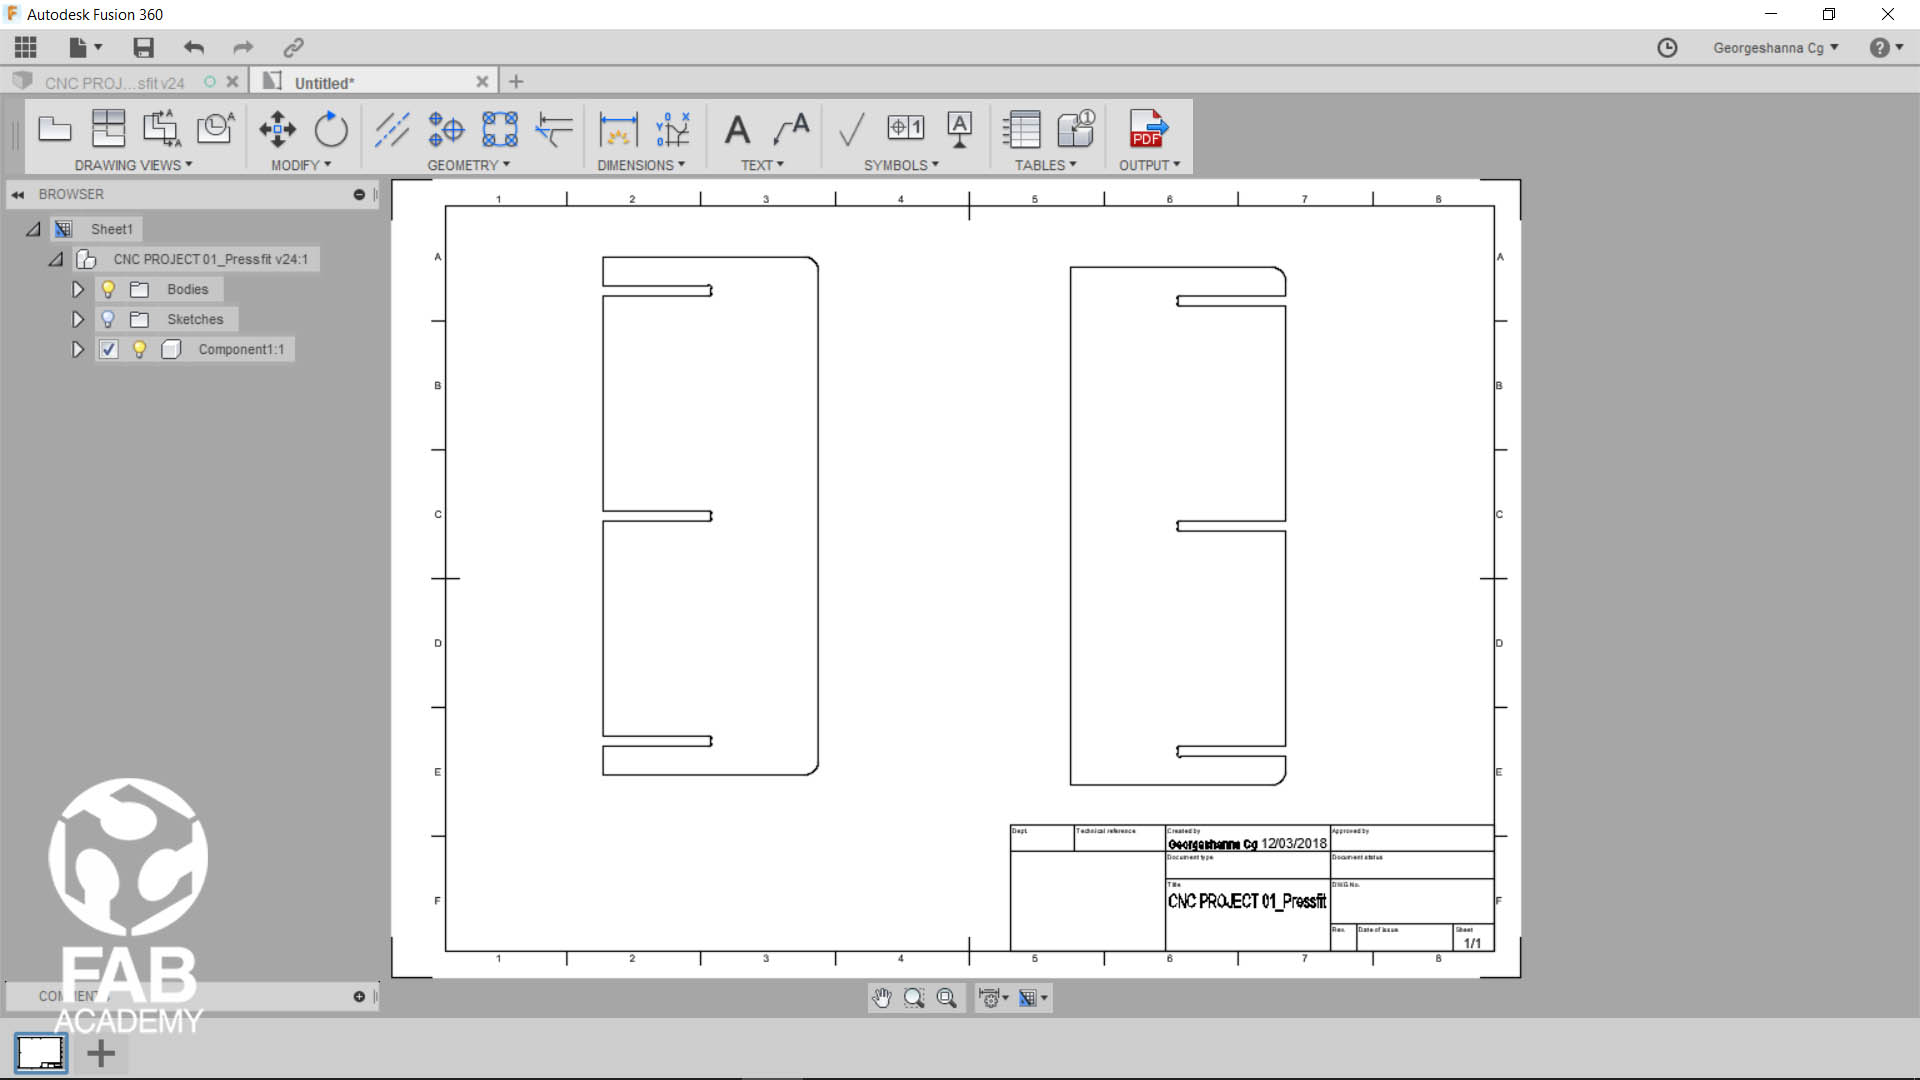Select the Balloon tool
This screenshot has height=1080, width=1920.
1076,129
